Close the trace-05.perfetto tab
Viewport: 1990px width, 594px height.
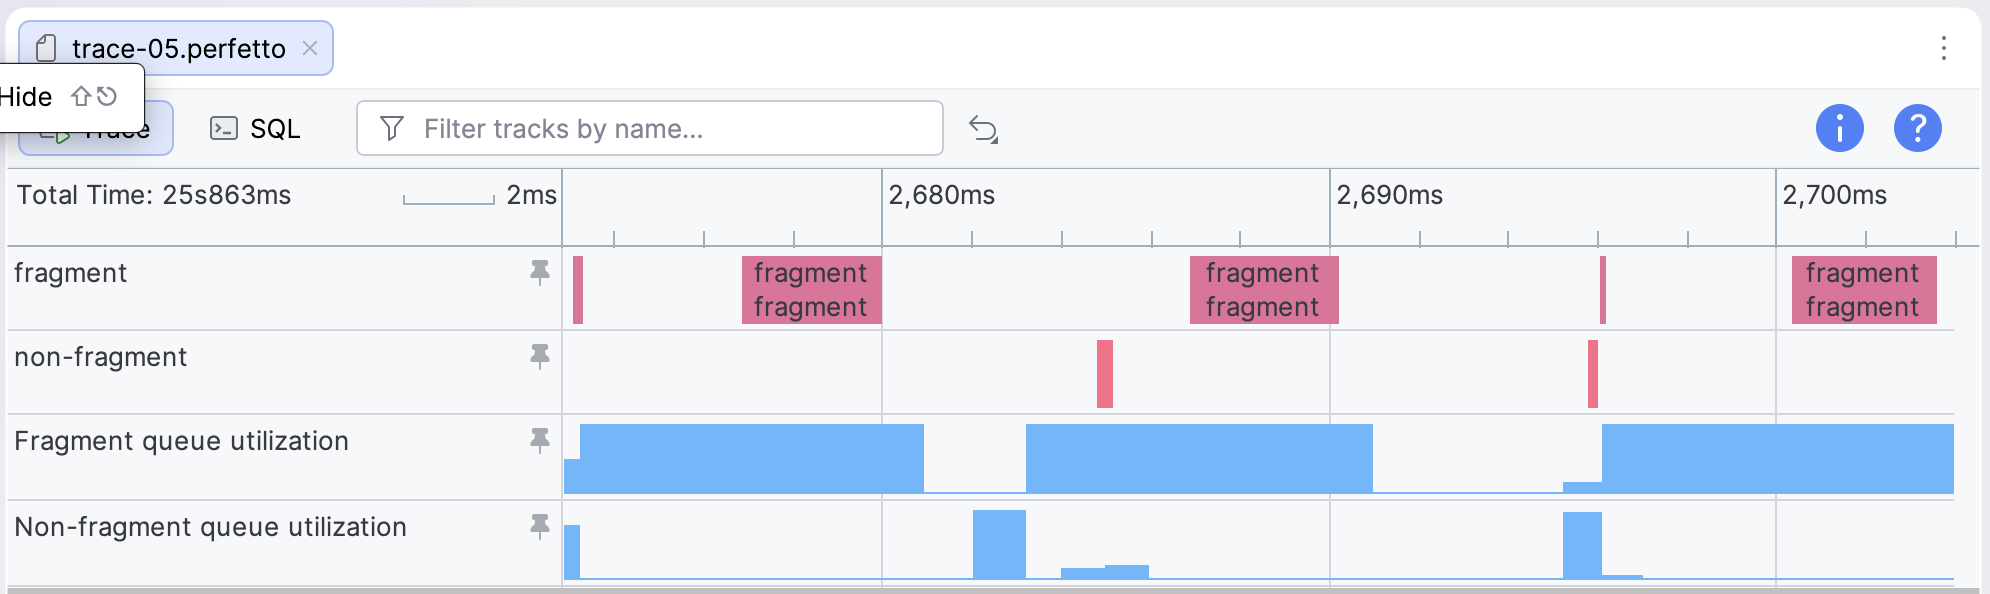310,48
